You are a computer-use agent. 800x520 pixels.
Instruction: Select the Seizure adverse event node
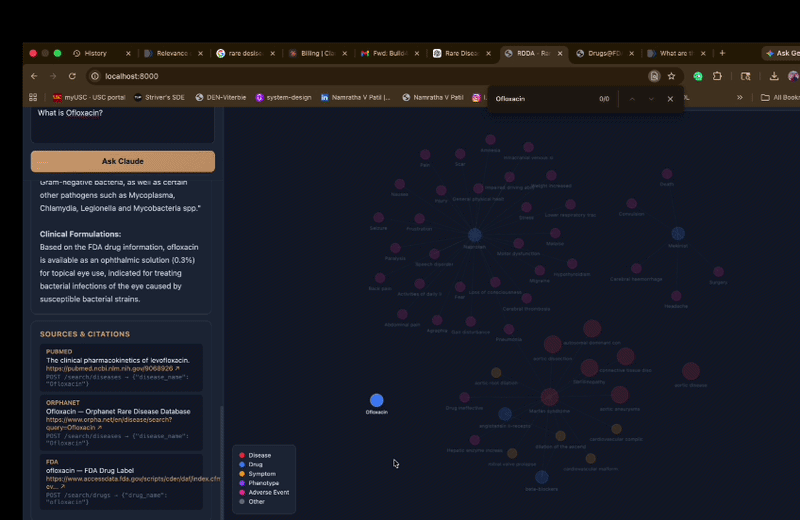pos(379,218)
